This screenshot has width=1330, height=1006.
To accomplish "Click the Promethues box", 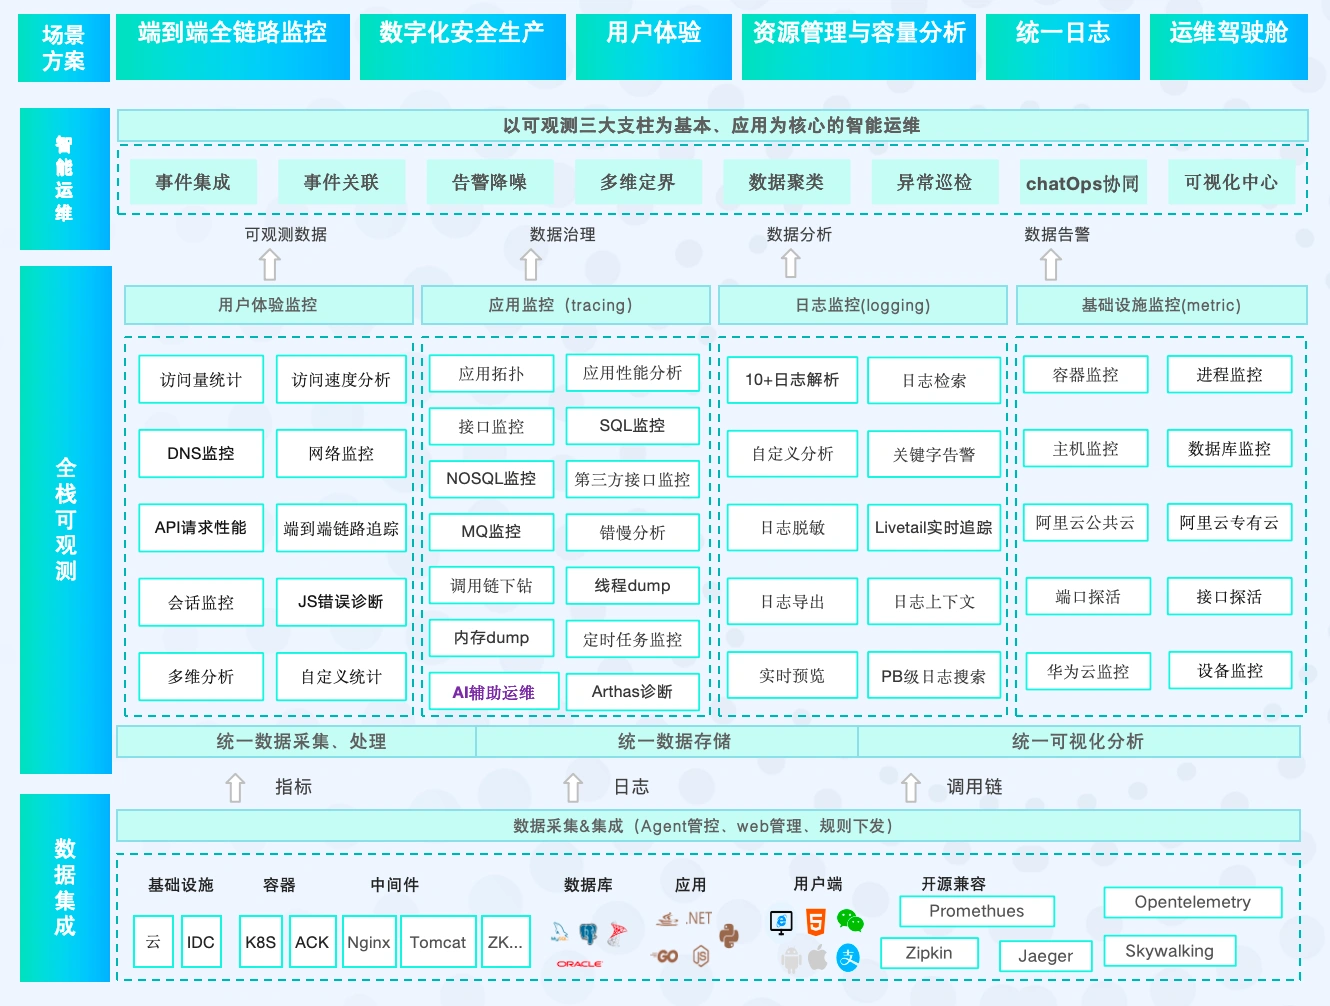I will coord(977,911).
